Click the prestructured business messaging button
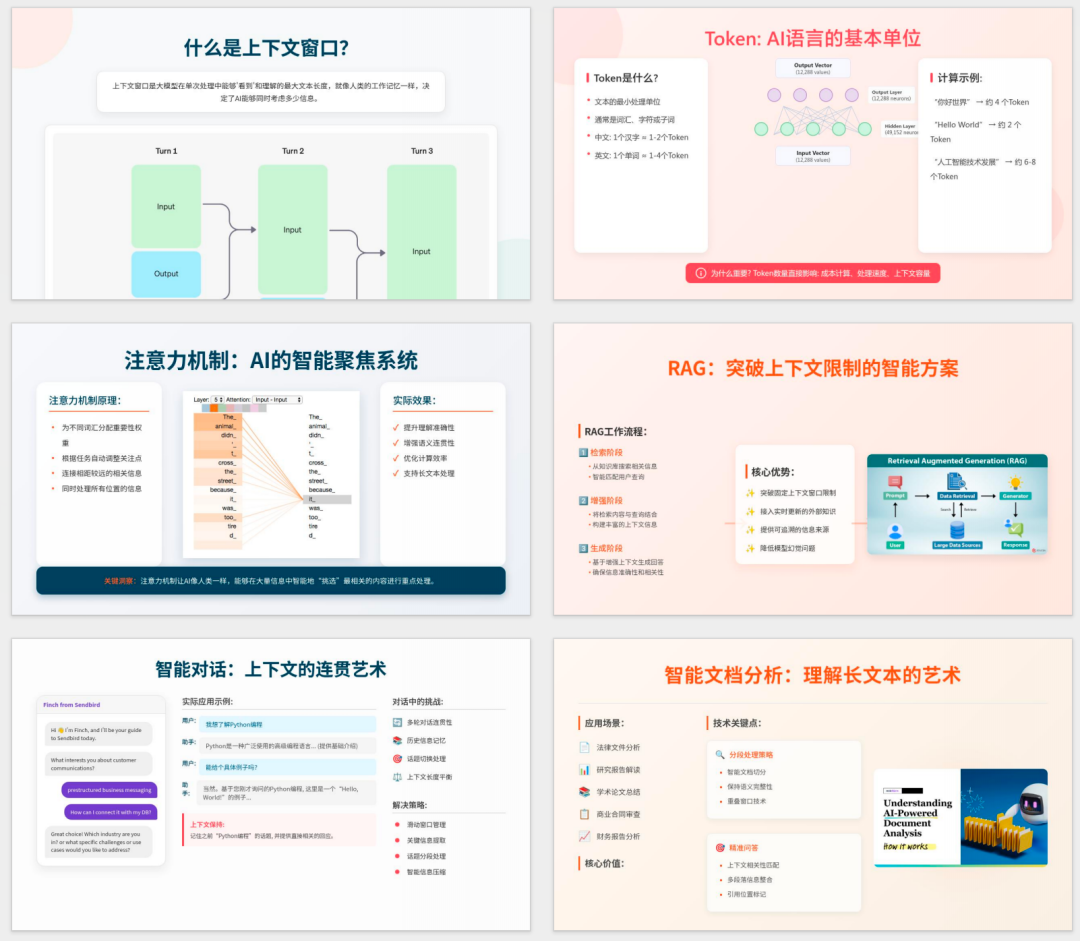Image resolution: width=1080 pixels, height=941 pixels. (x=110, y=790)
